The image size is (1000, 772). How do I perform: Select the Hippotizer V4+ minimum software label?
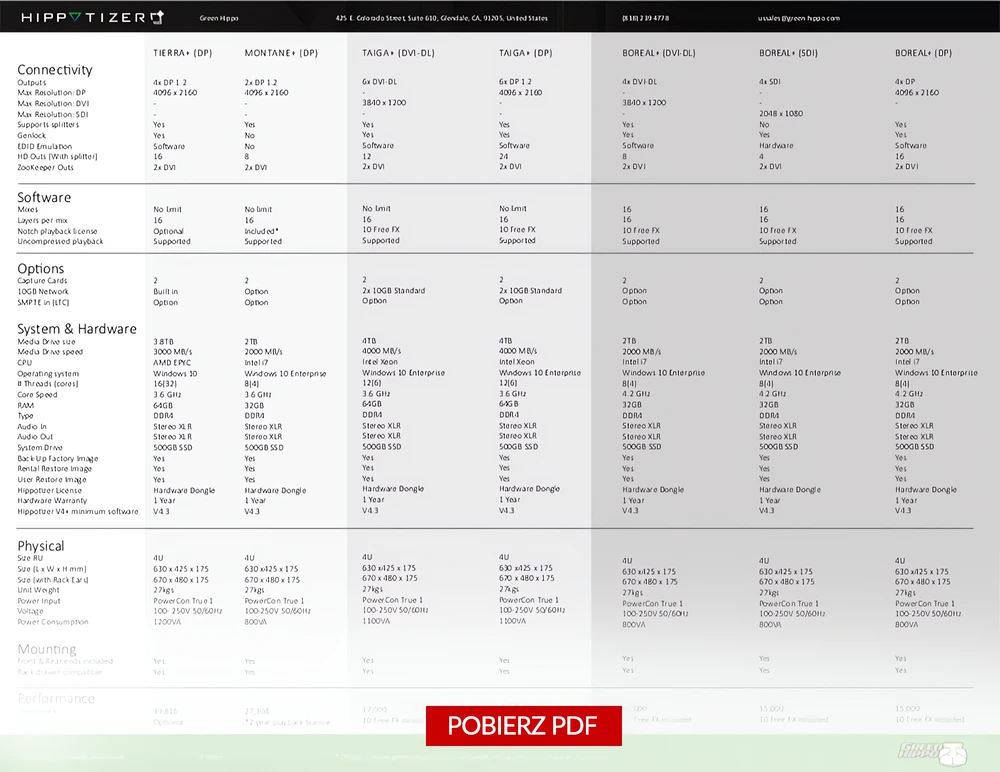click(78, 511)
